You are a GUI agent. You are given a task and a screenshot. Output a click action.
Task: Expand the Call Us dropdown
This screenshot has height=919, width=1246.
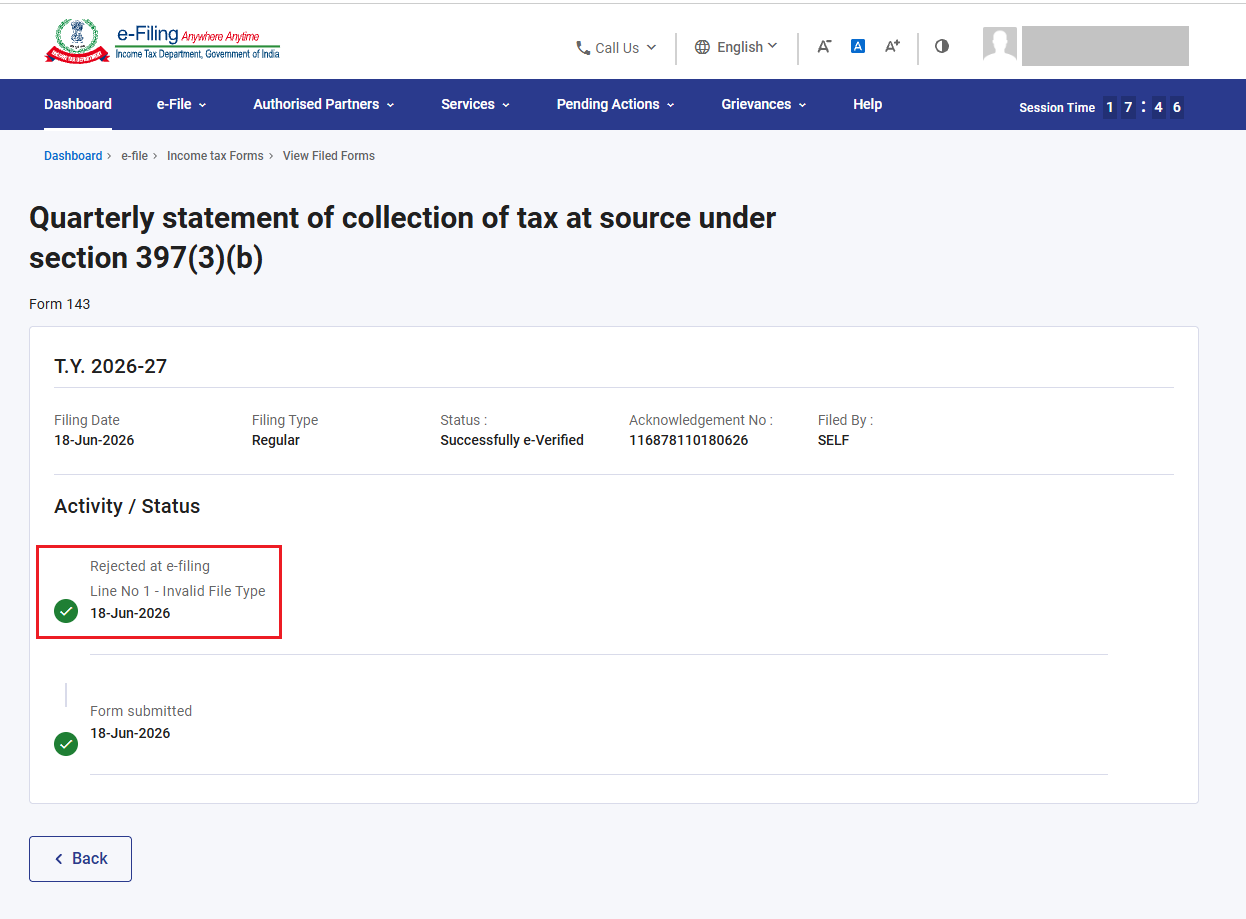tap(616, 47)
